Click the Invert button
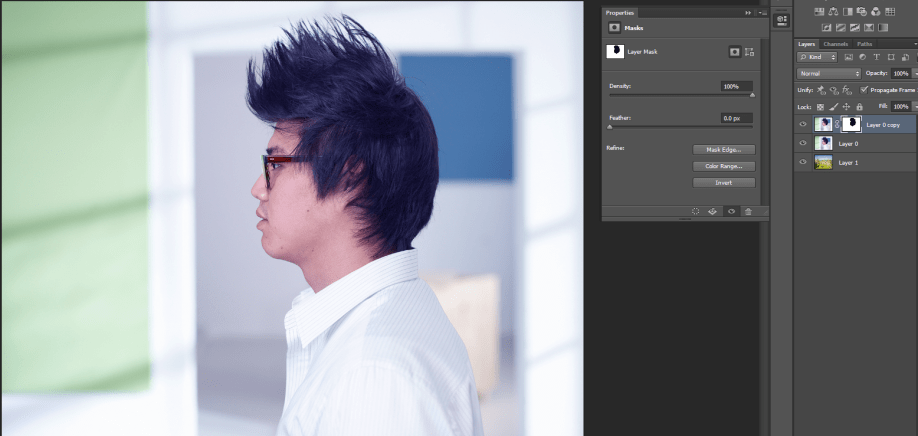This screenshot has width=918, height=436. tap(724, 183)
